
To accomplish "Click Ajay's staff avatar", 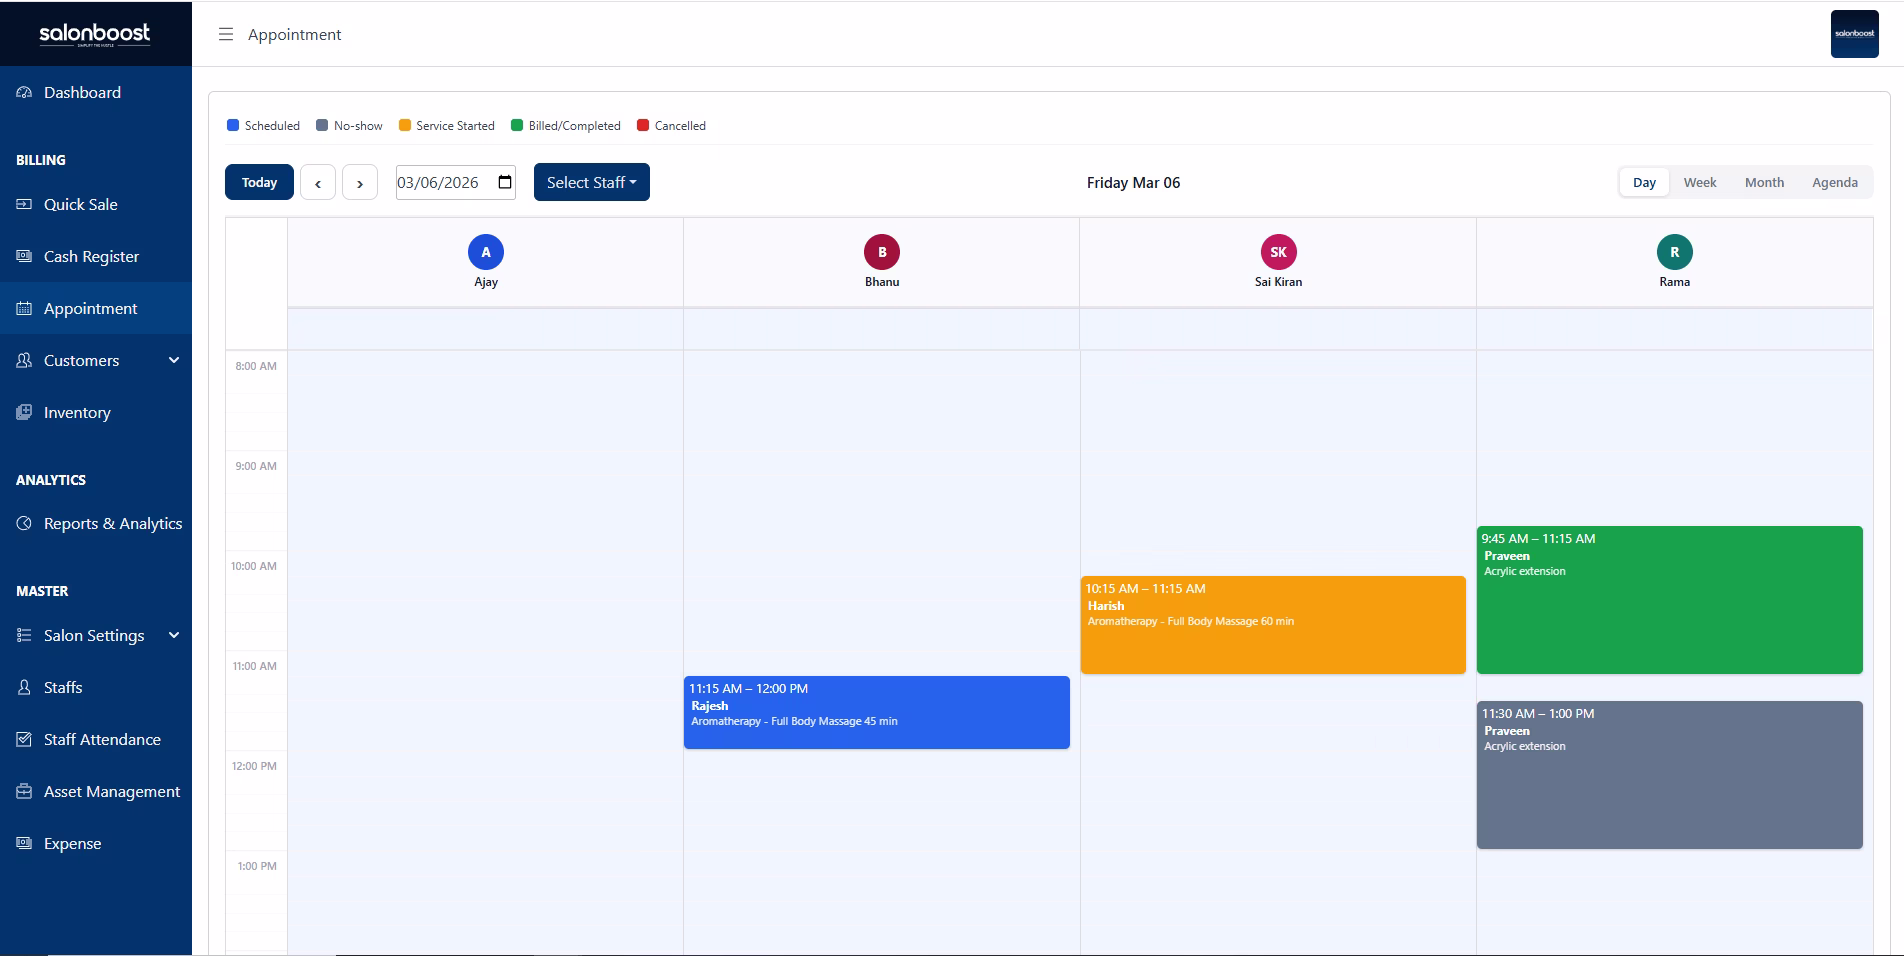I will 486,252.
